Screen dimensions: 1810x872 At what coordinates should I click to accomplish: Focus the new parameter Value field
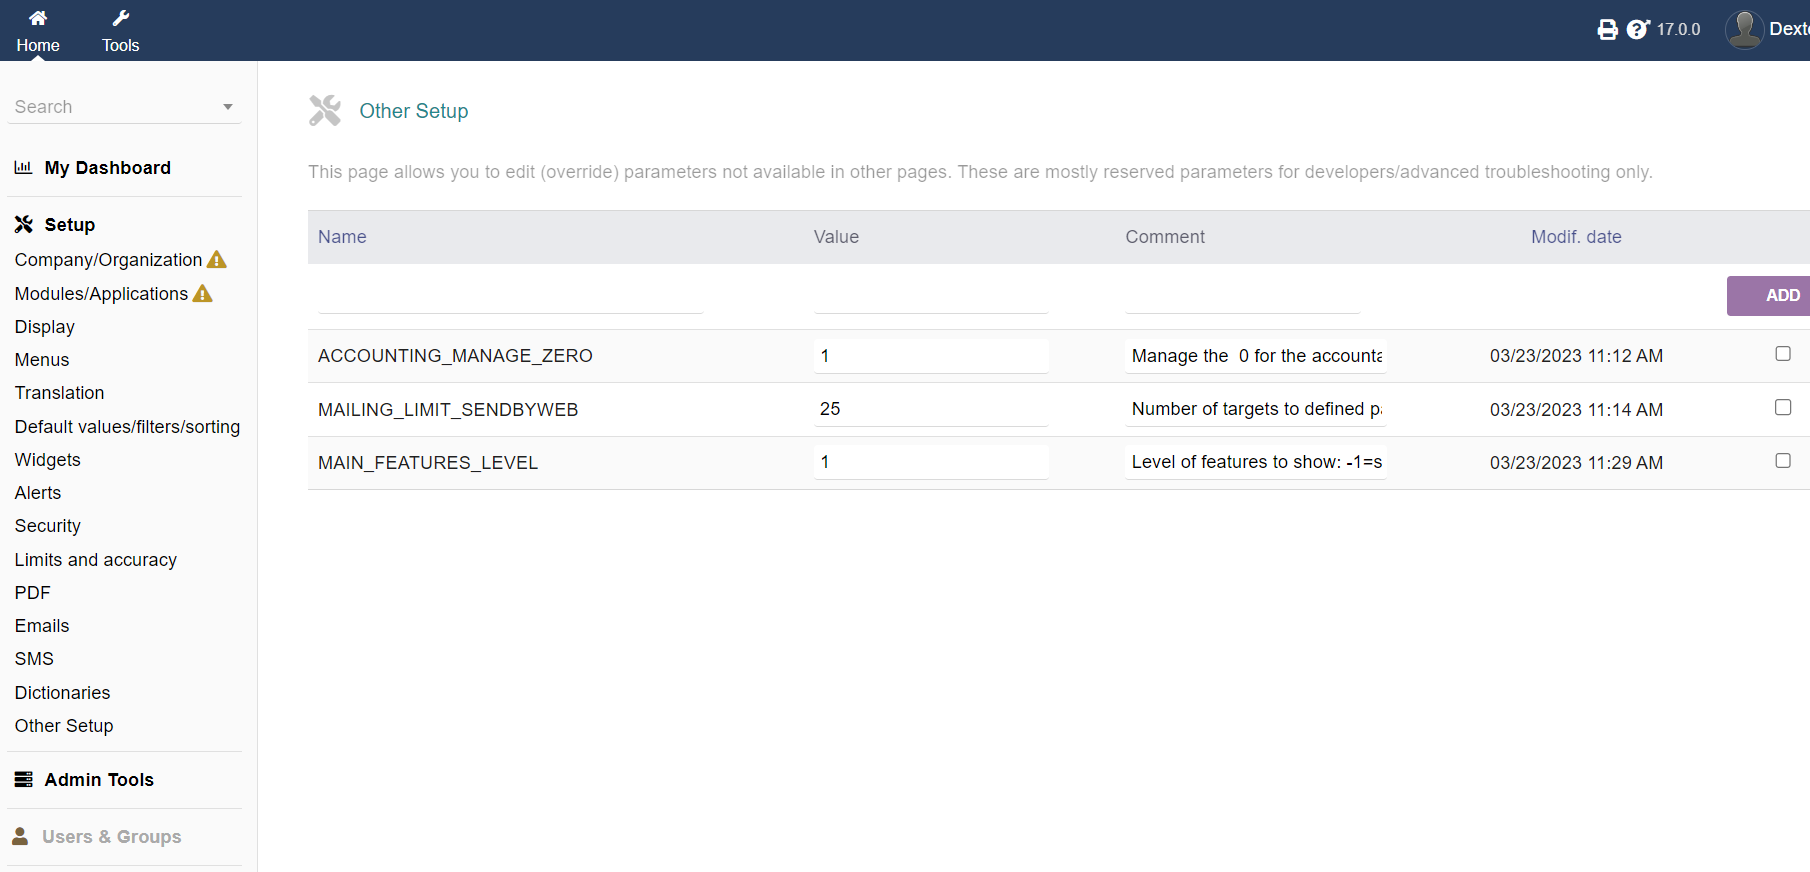tap(931, 297)
